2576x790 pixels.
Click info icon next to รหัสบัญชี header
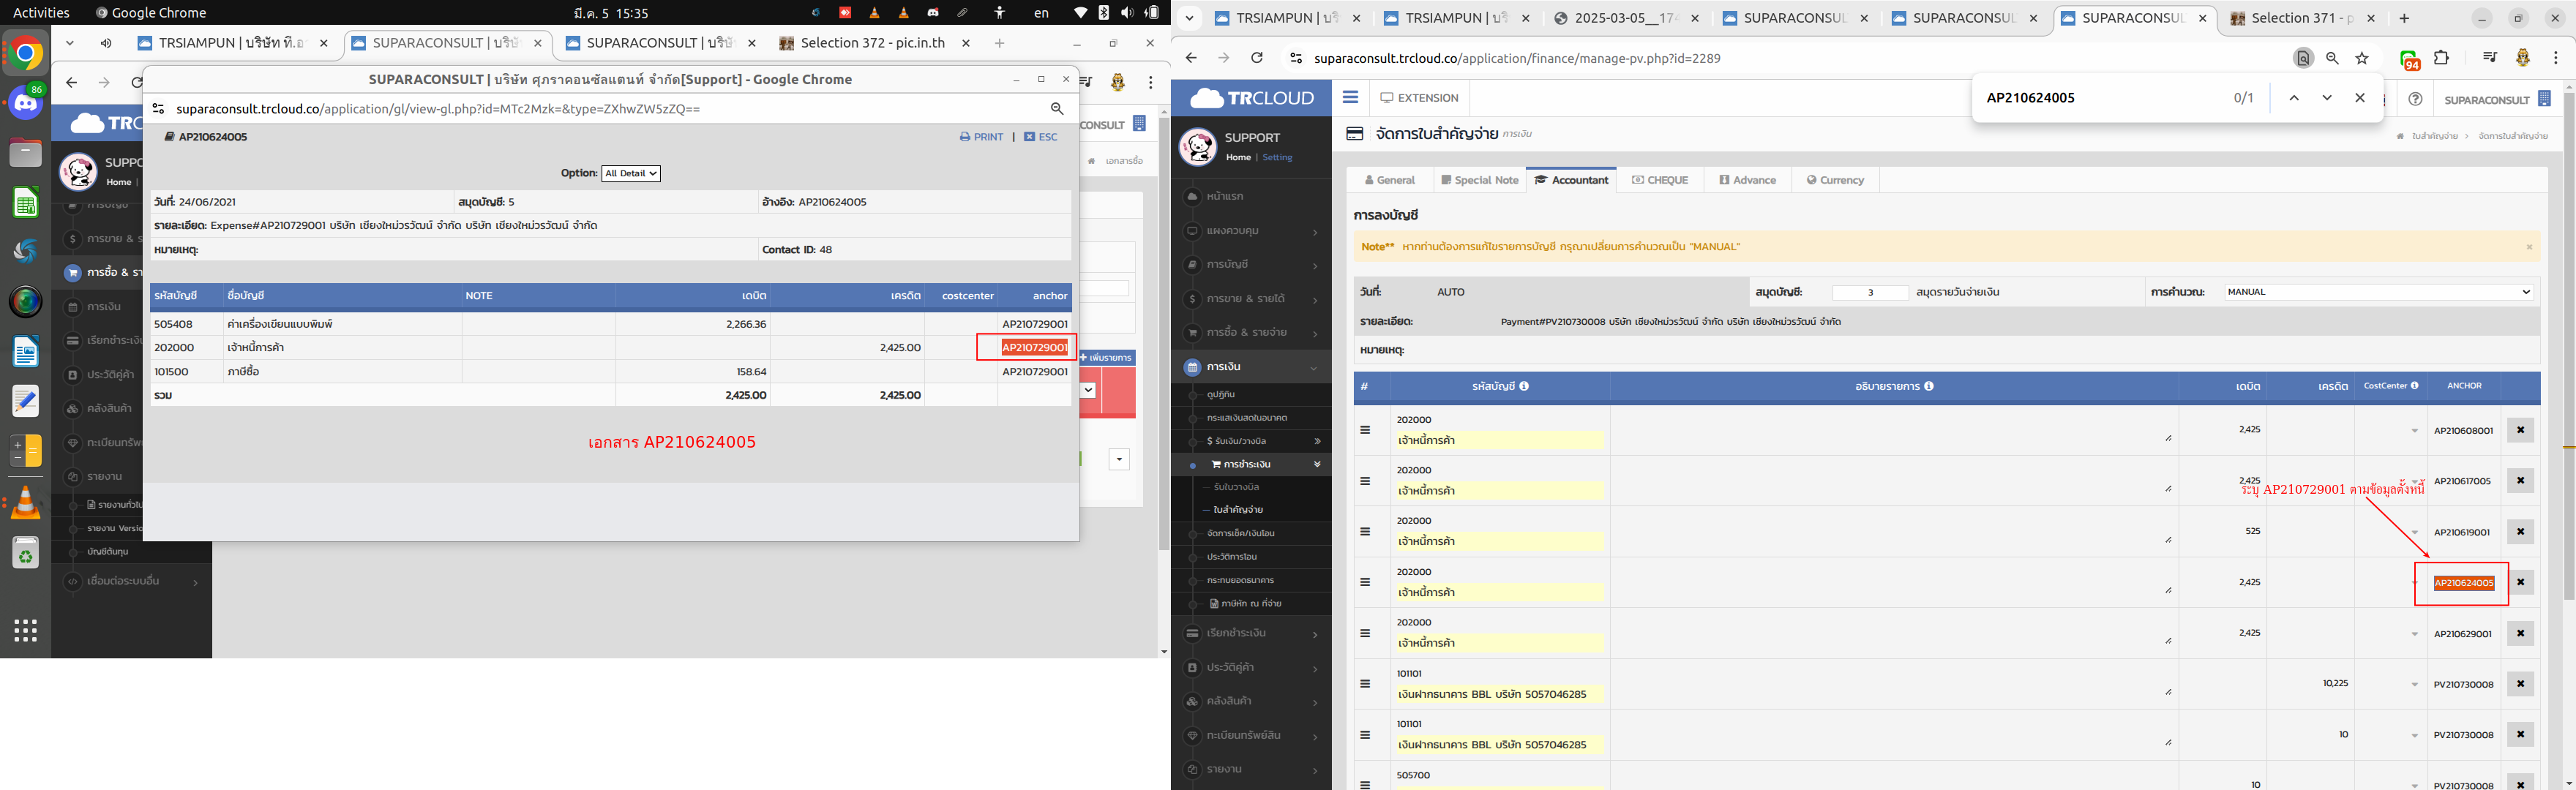[x=1524, y=386]
